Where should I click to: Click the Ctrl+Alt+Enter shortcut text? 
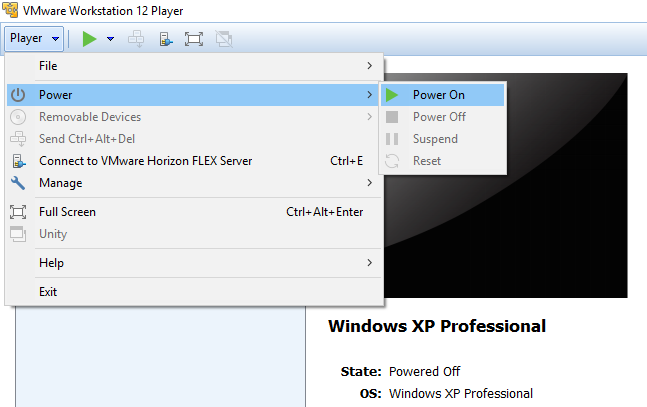coord(325,212)
